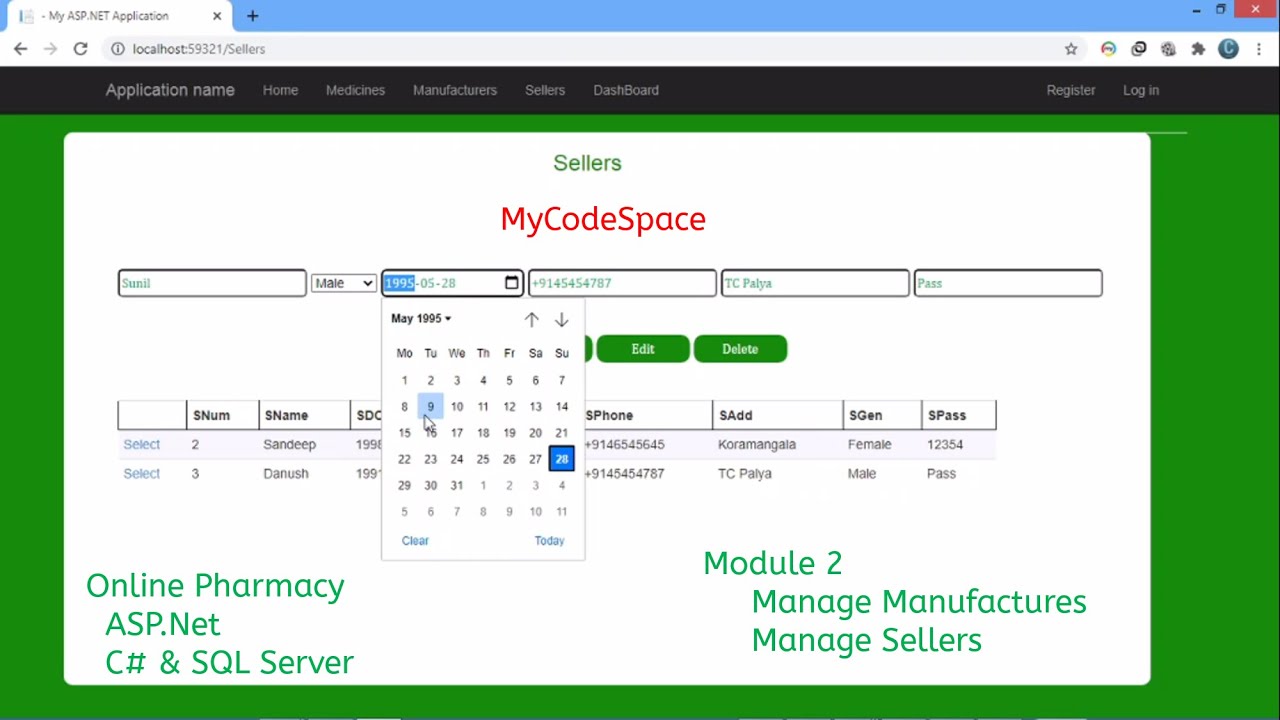
Task: Click the Danush name cell
Action: click(x=286, y=474)
